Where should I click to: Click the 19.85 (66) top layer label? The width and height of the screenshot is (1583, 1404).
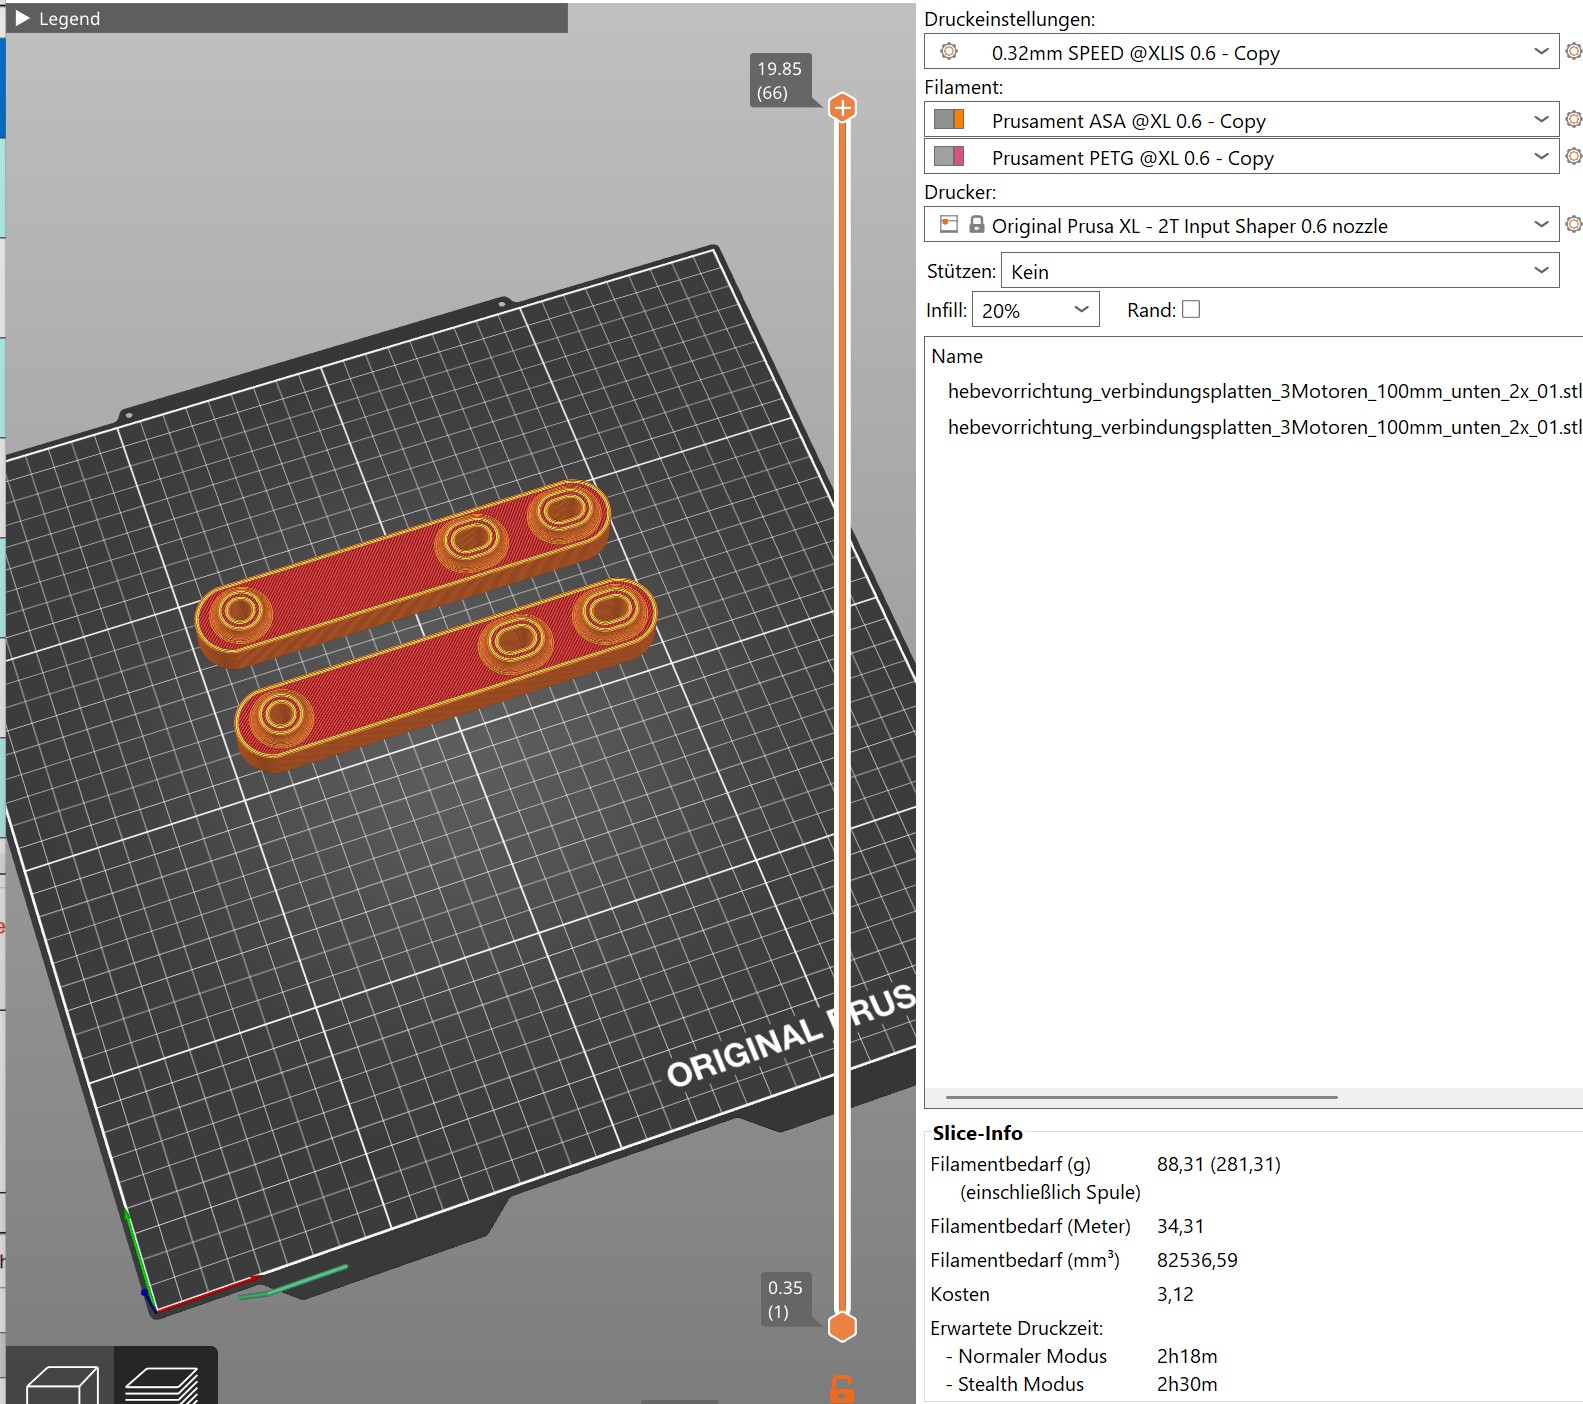779,81
